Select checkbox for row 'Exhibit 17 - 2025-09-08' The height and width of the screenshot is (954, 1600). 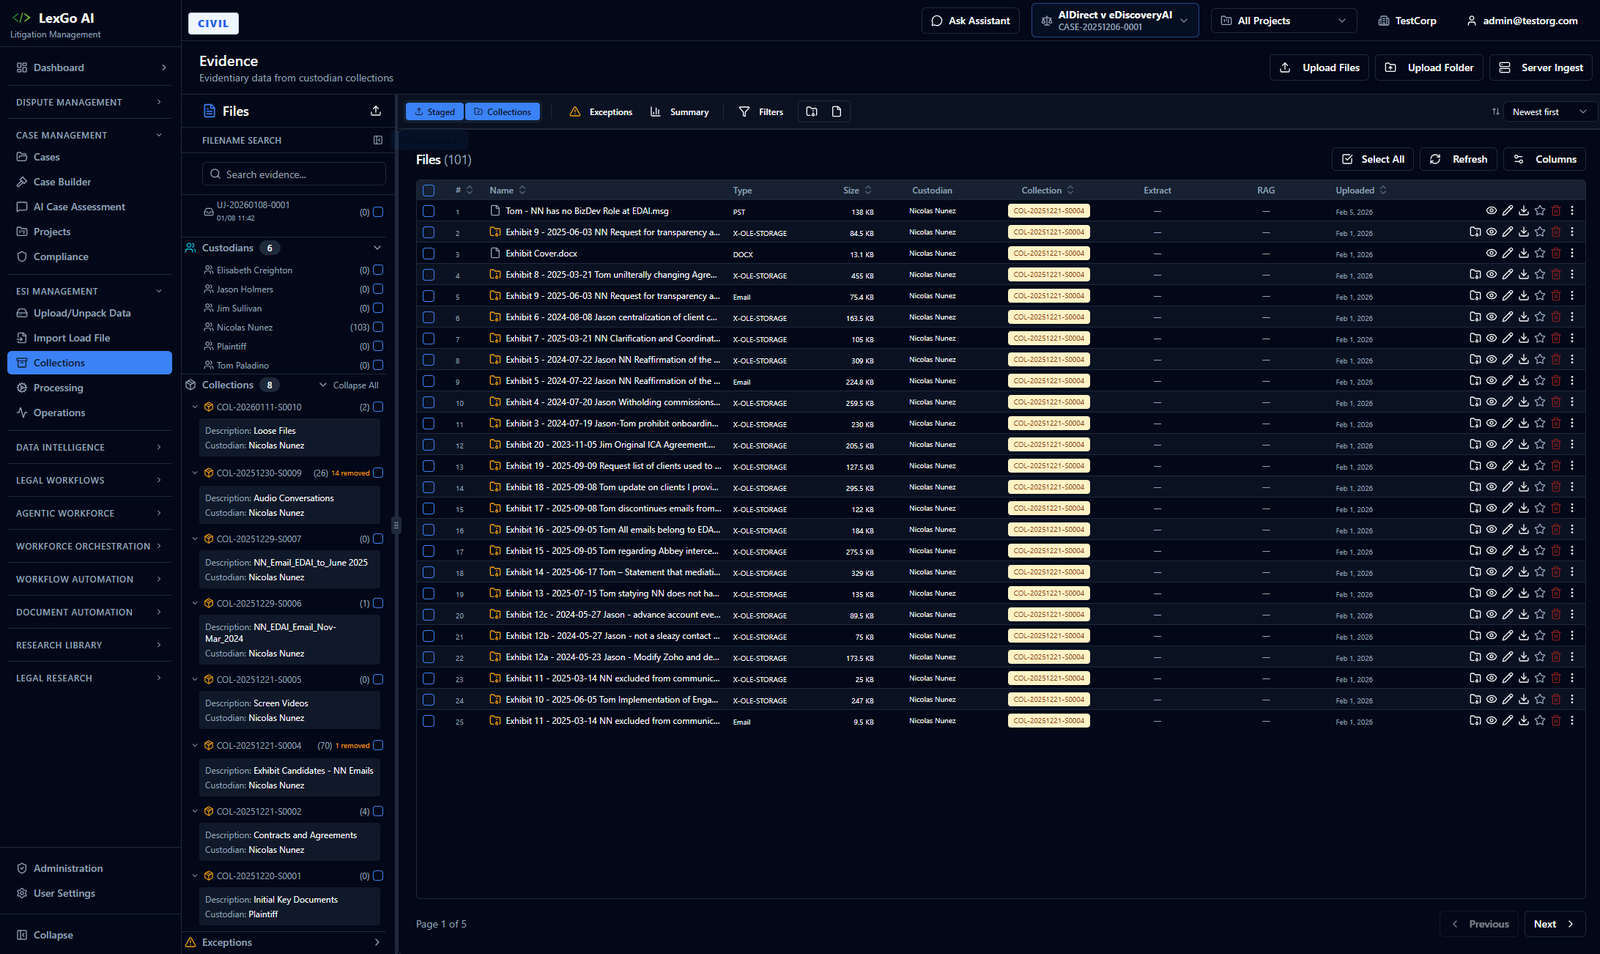[429, 508]
